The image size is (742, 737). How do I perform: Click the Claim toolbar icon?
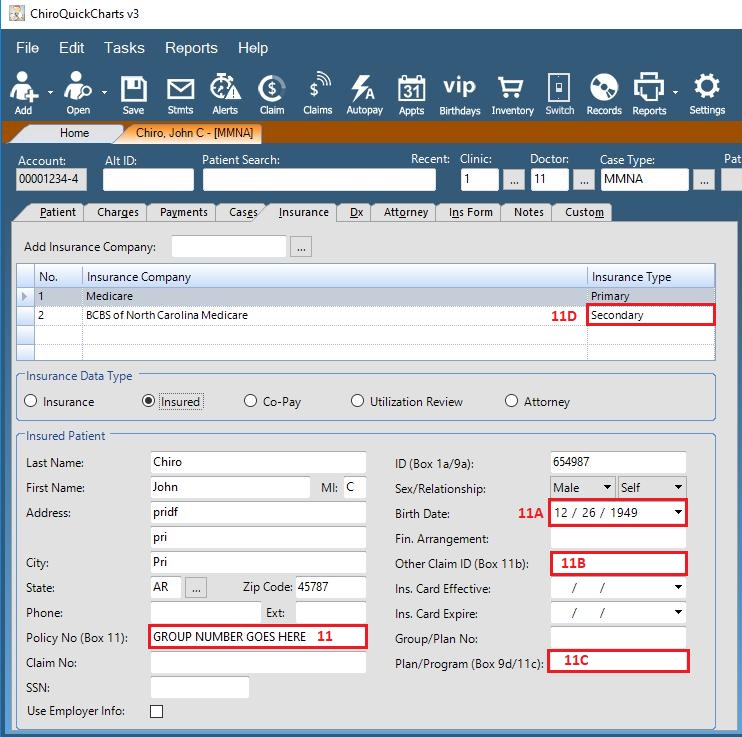(271, 94)
